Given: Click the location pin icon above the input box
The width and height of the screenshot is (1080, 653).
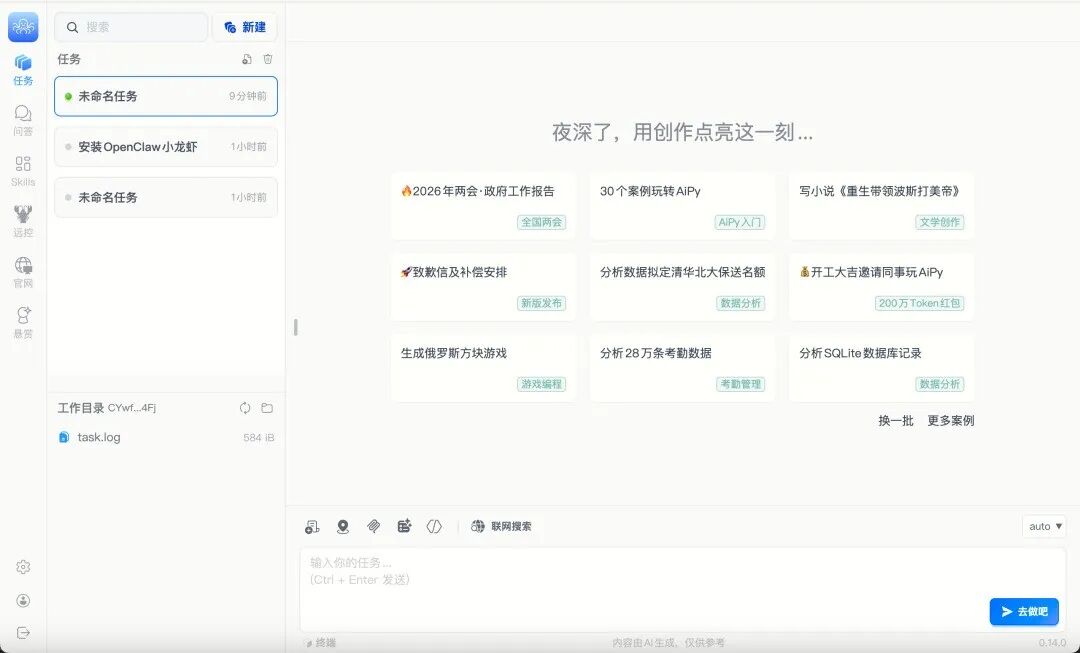Looking at the screenshot, I should (x=343, y=525).
